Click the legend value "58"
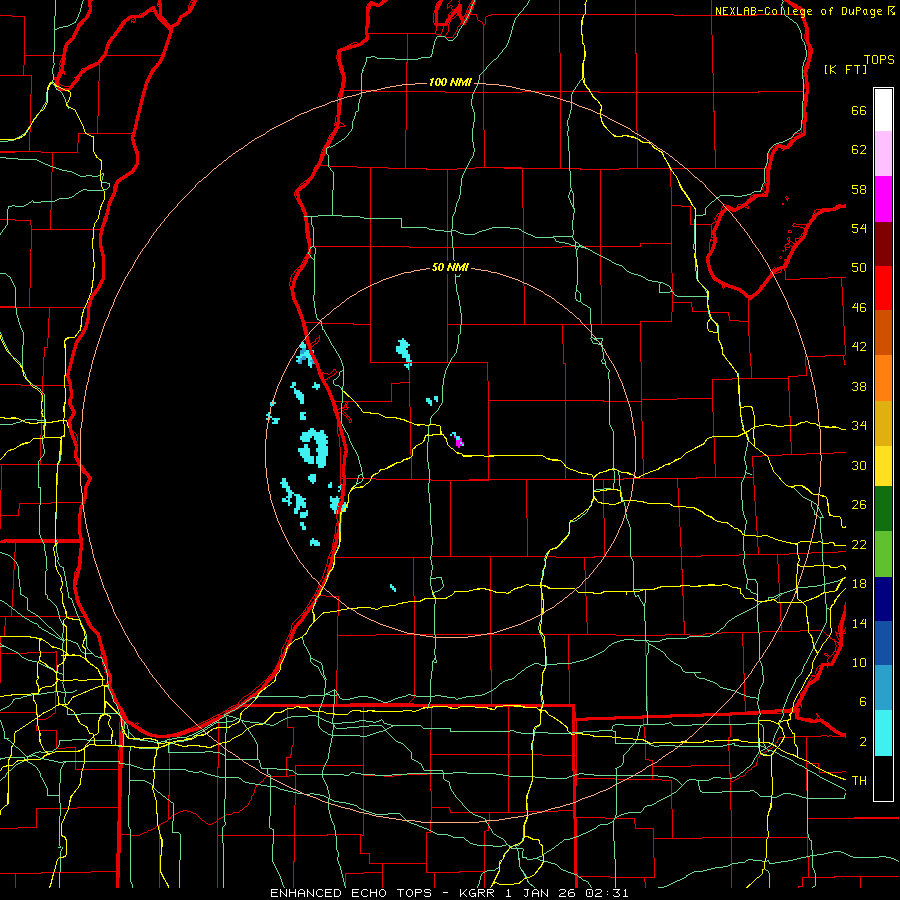This screenshot has width=900, height=900. (x=859, y=189)
